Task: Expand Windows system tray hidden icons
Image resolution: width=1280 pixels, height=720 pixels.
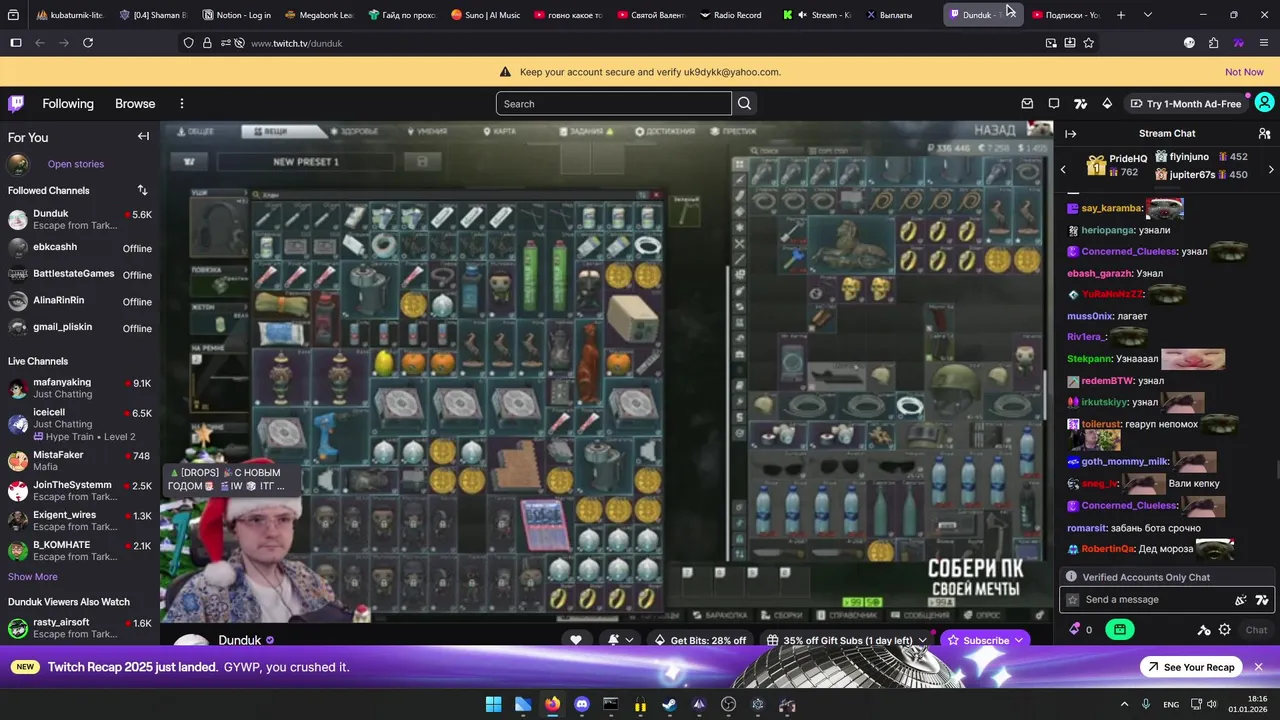Action: pyautogui.click(x=1124, y=705)
